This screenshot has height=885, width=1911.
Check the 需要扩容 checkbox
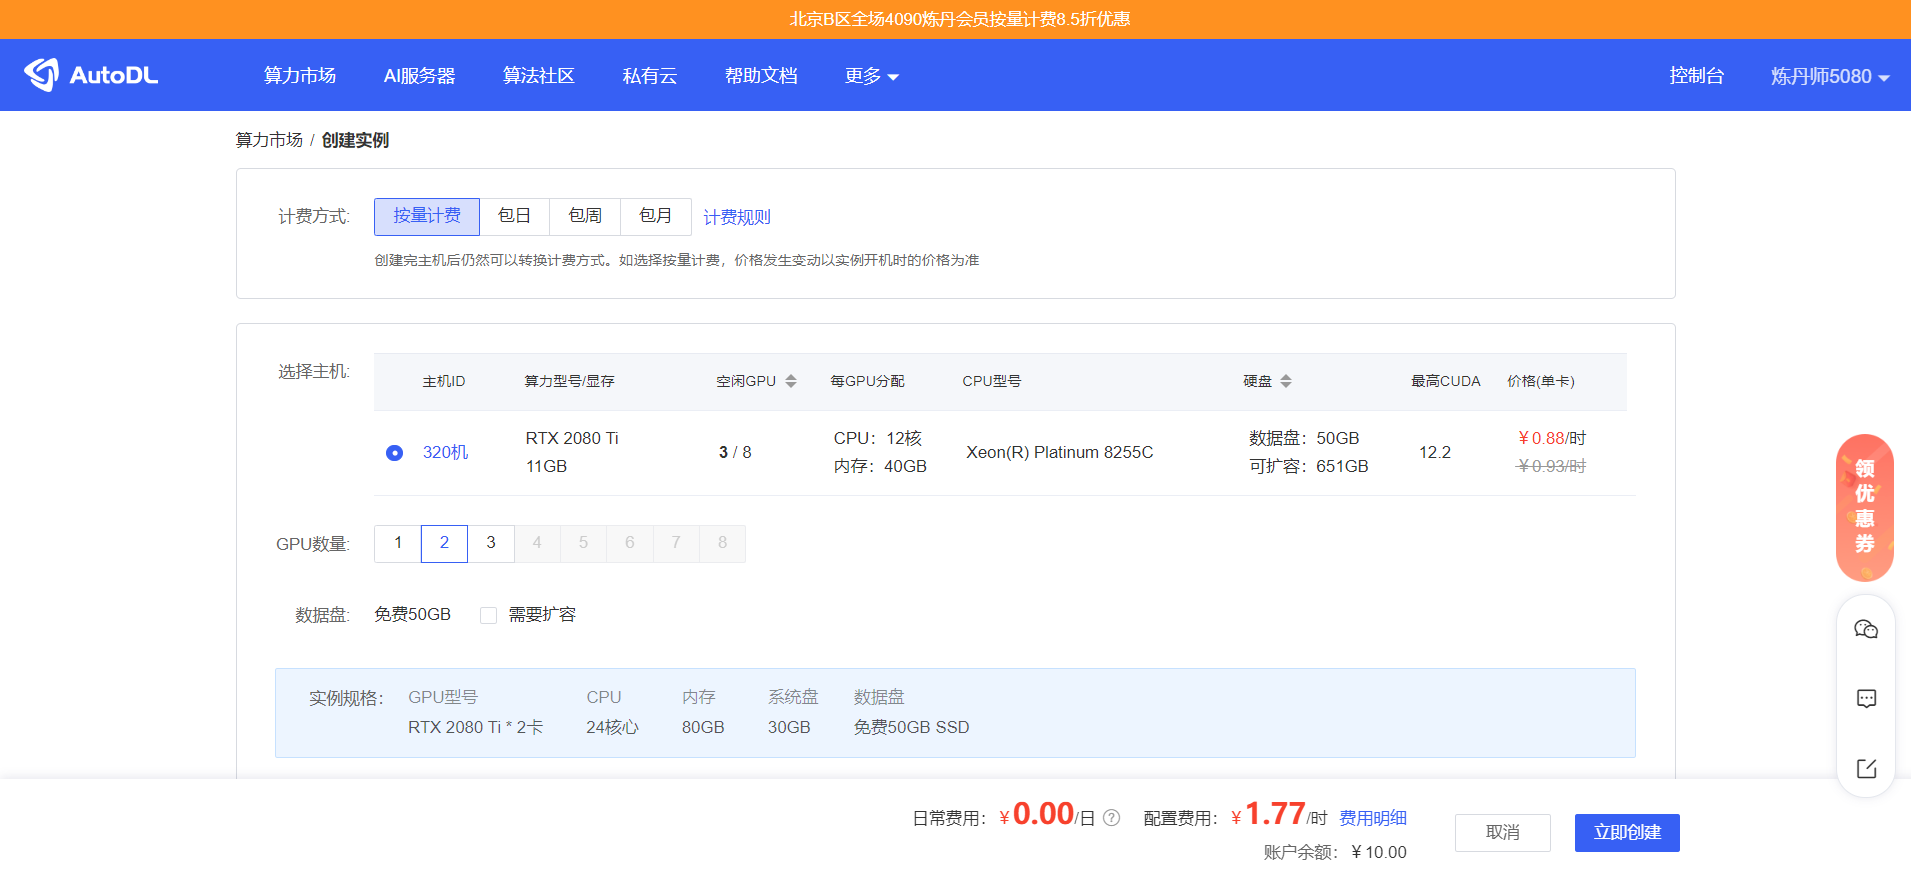[488, 615]
